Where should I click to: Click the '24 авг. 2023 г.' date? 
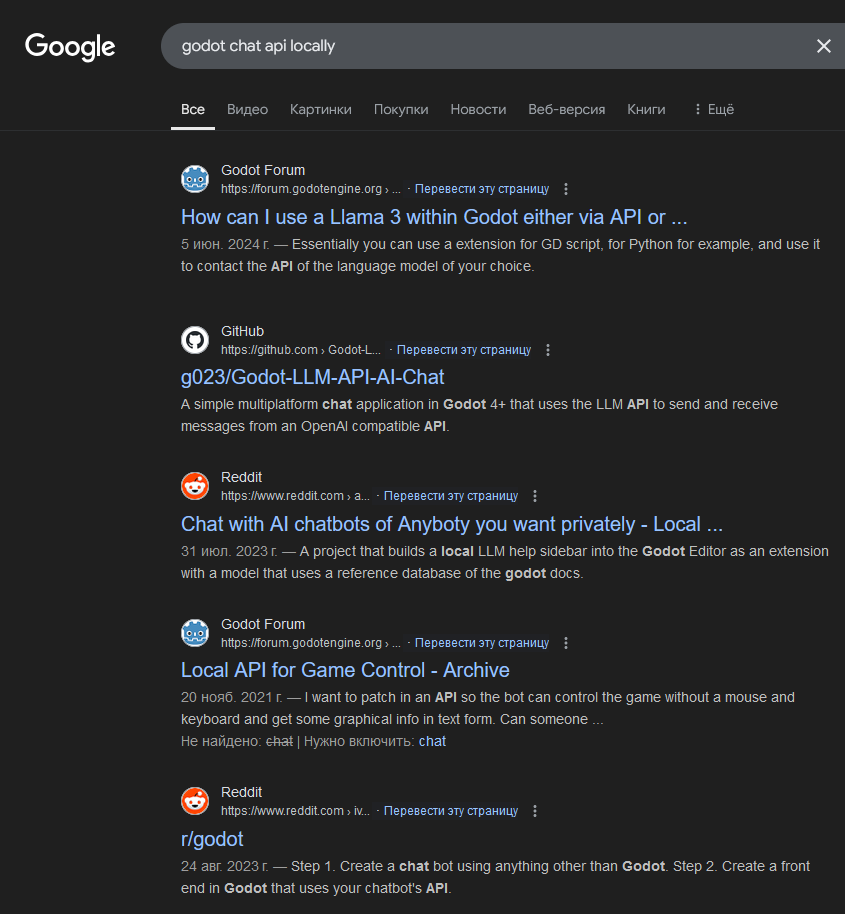coord(224,866)
